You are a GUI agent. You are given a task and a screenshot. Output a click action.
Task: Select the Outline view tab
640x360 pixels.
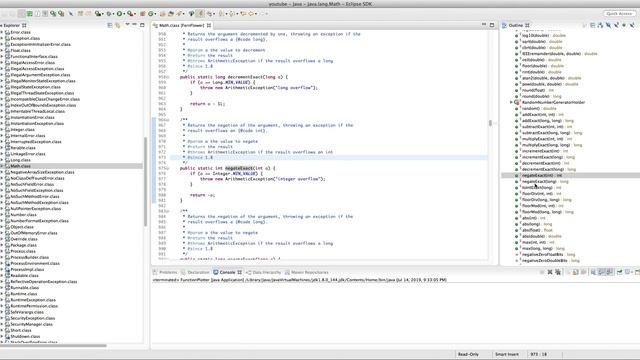516,25
